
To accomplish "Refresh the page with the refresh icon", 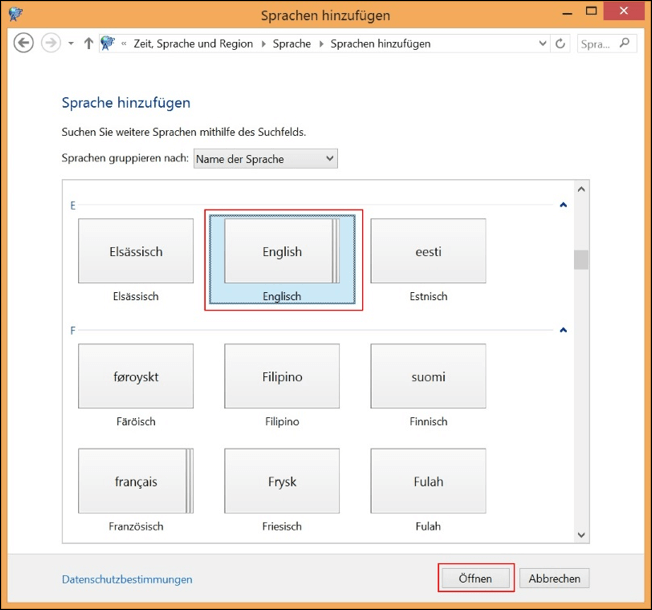I will 560,43.
